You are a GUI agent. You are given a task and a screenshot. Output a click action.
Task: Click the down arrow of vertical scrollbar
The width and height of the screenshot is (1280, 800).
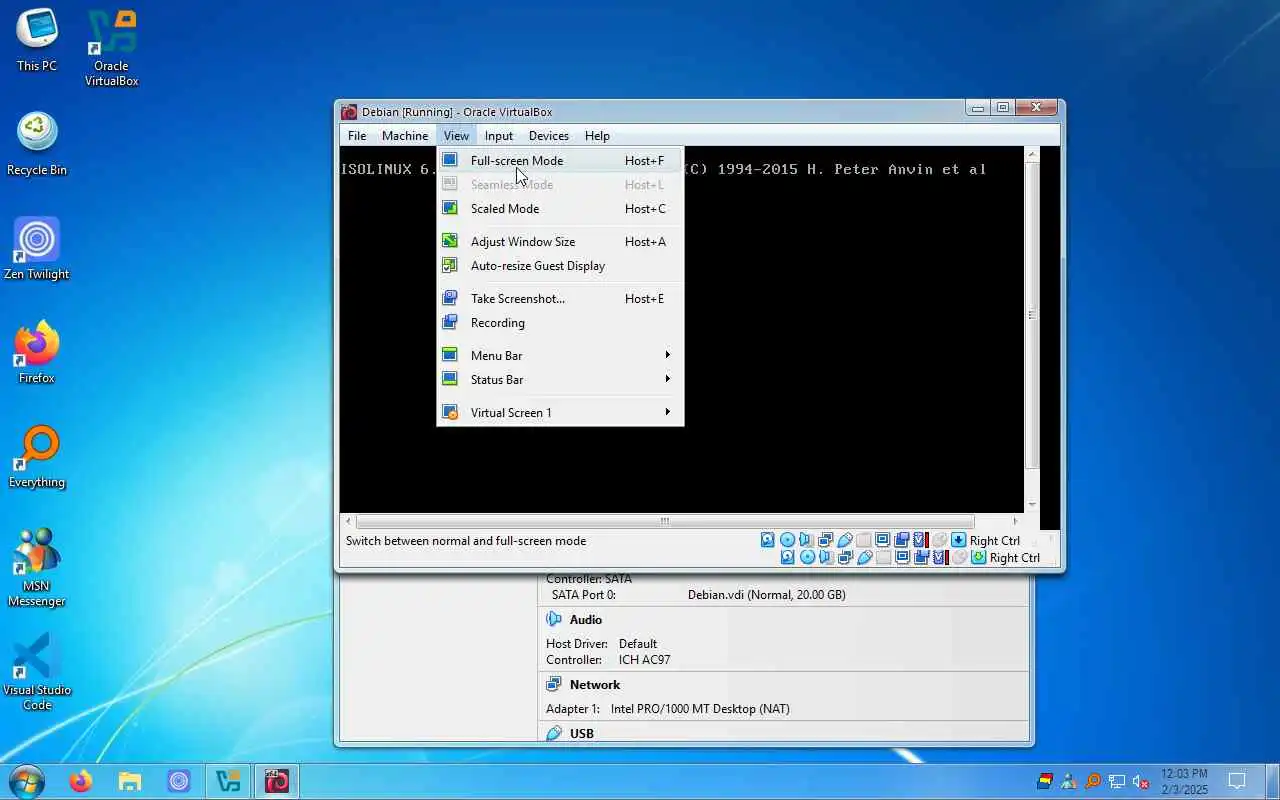click(x=1032, y=505)
